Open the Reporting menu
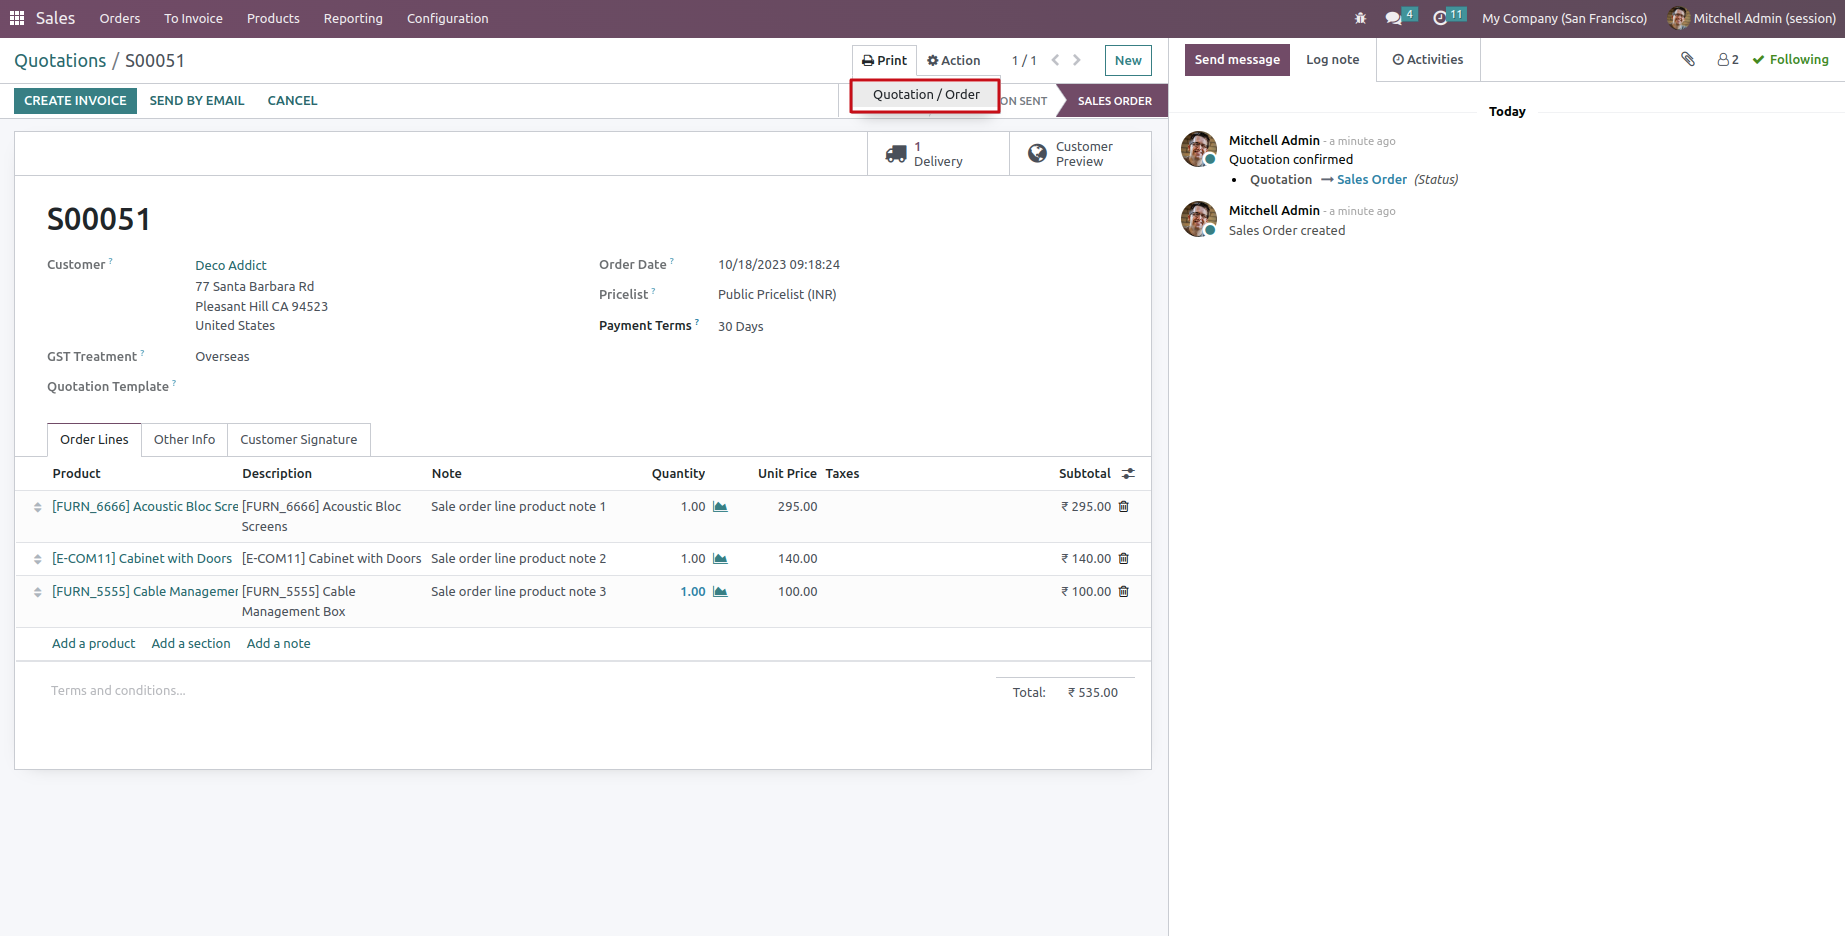Image resolution: width=1845 pixels, height=936 pixels. [x=352, y=18]
